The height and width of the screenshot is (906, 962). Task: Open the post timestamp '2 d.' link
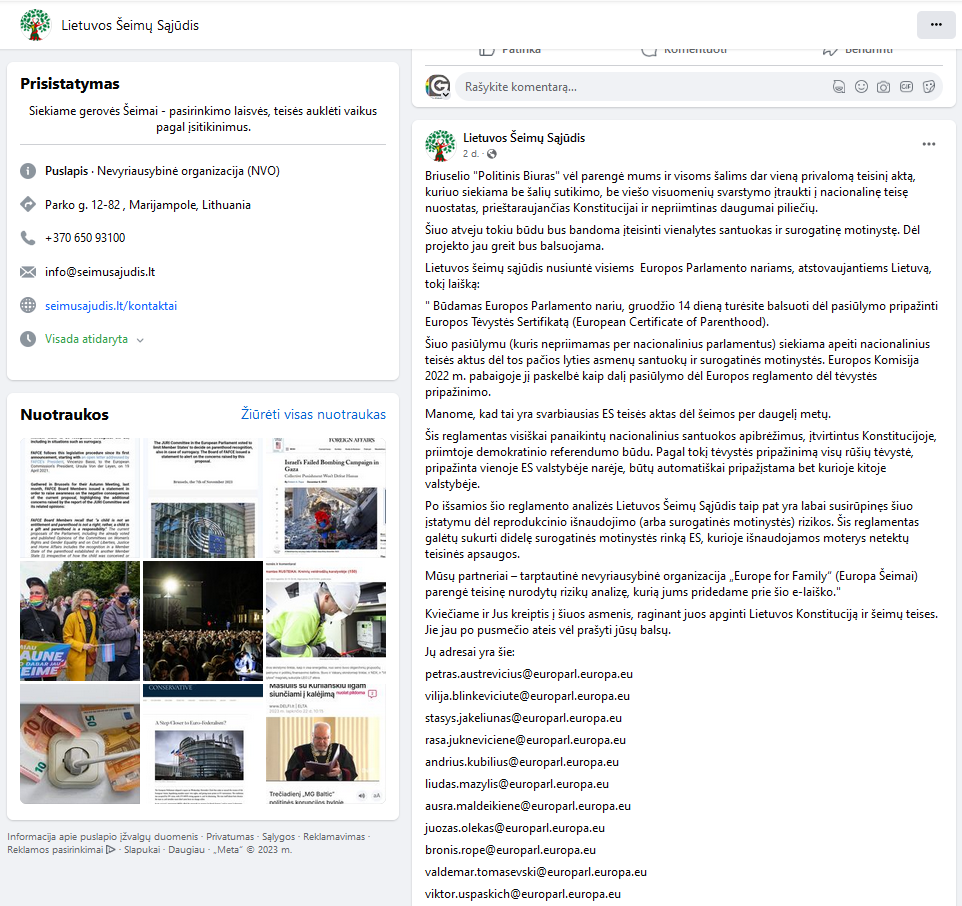pos(471,154)
